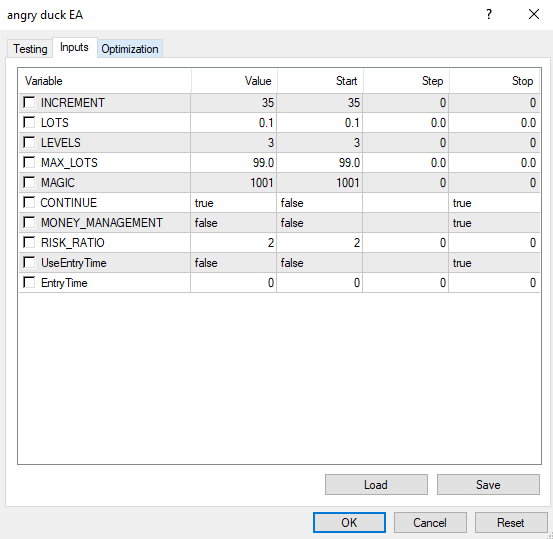
Task: Tick the LOTS row checkbox
Action: pyautogui.click(x=29, y=122)
